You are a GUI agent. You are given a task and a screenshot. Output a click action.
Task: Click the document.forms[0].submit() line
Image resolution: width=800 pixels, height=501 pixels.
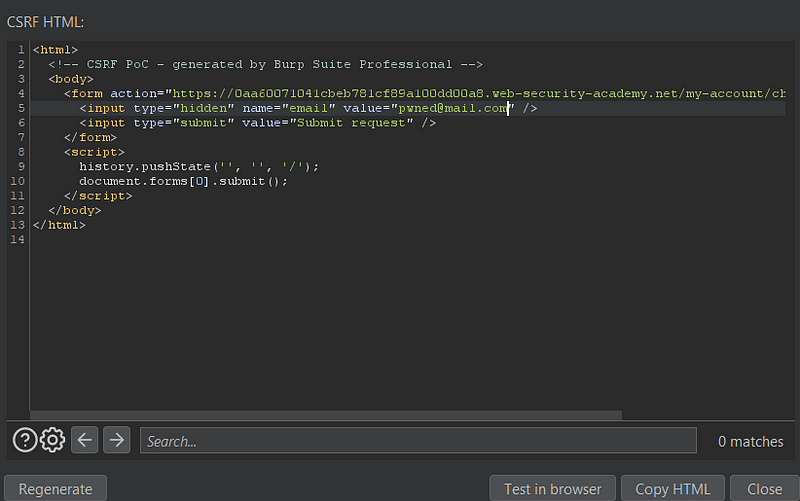(x=183, y=181)
